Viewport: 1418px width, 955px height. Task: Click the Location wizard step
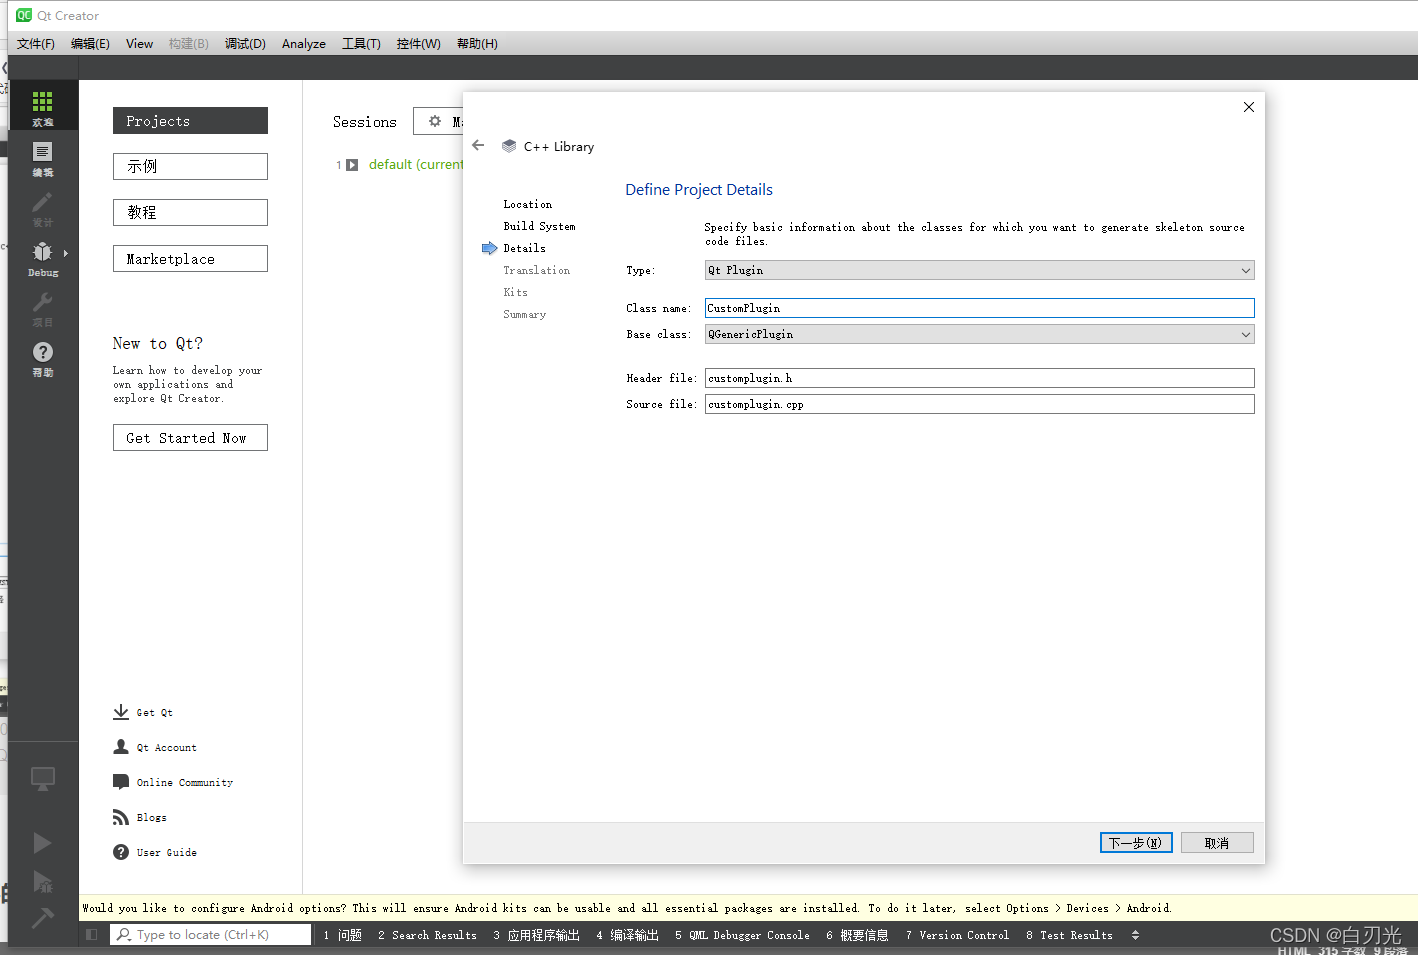[527, 204]
